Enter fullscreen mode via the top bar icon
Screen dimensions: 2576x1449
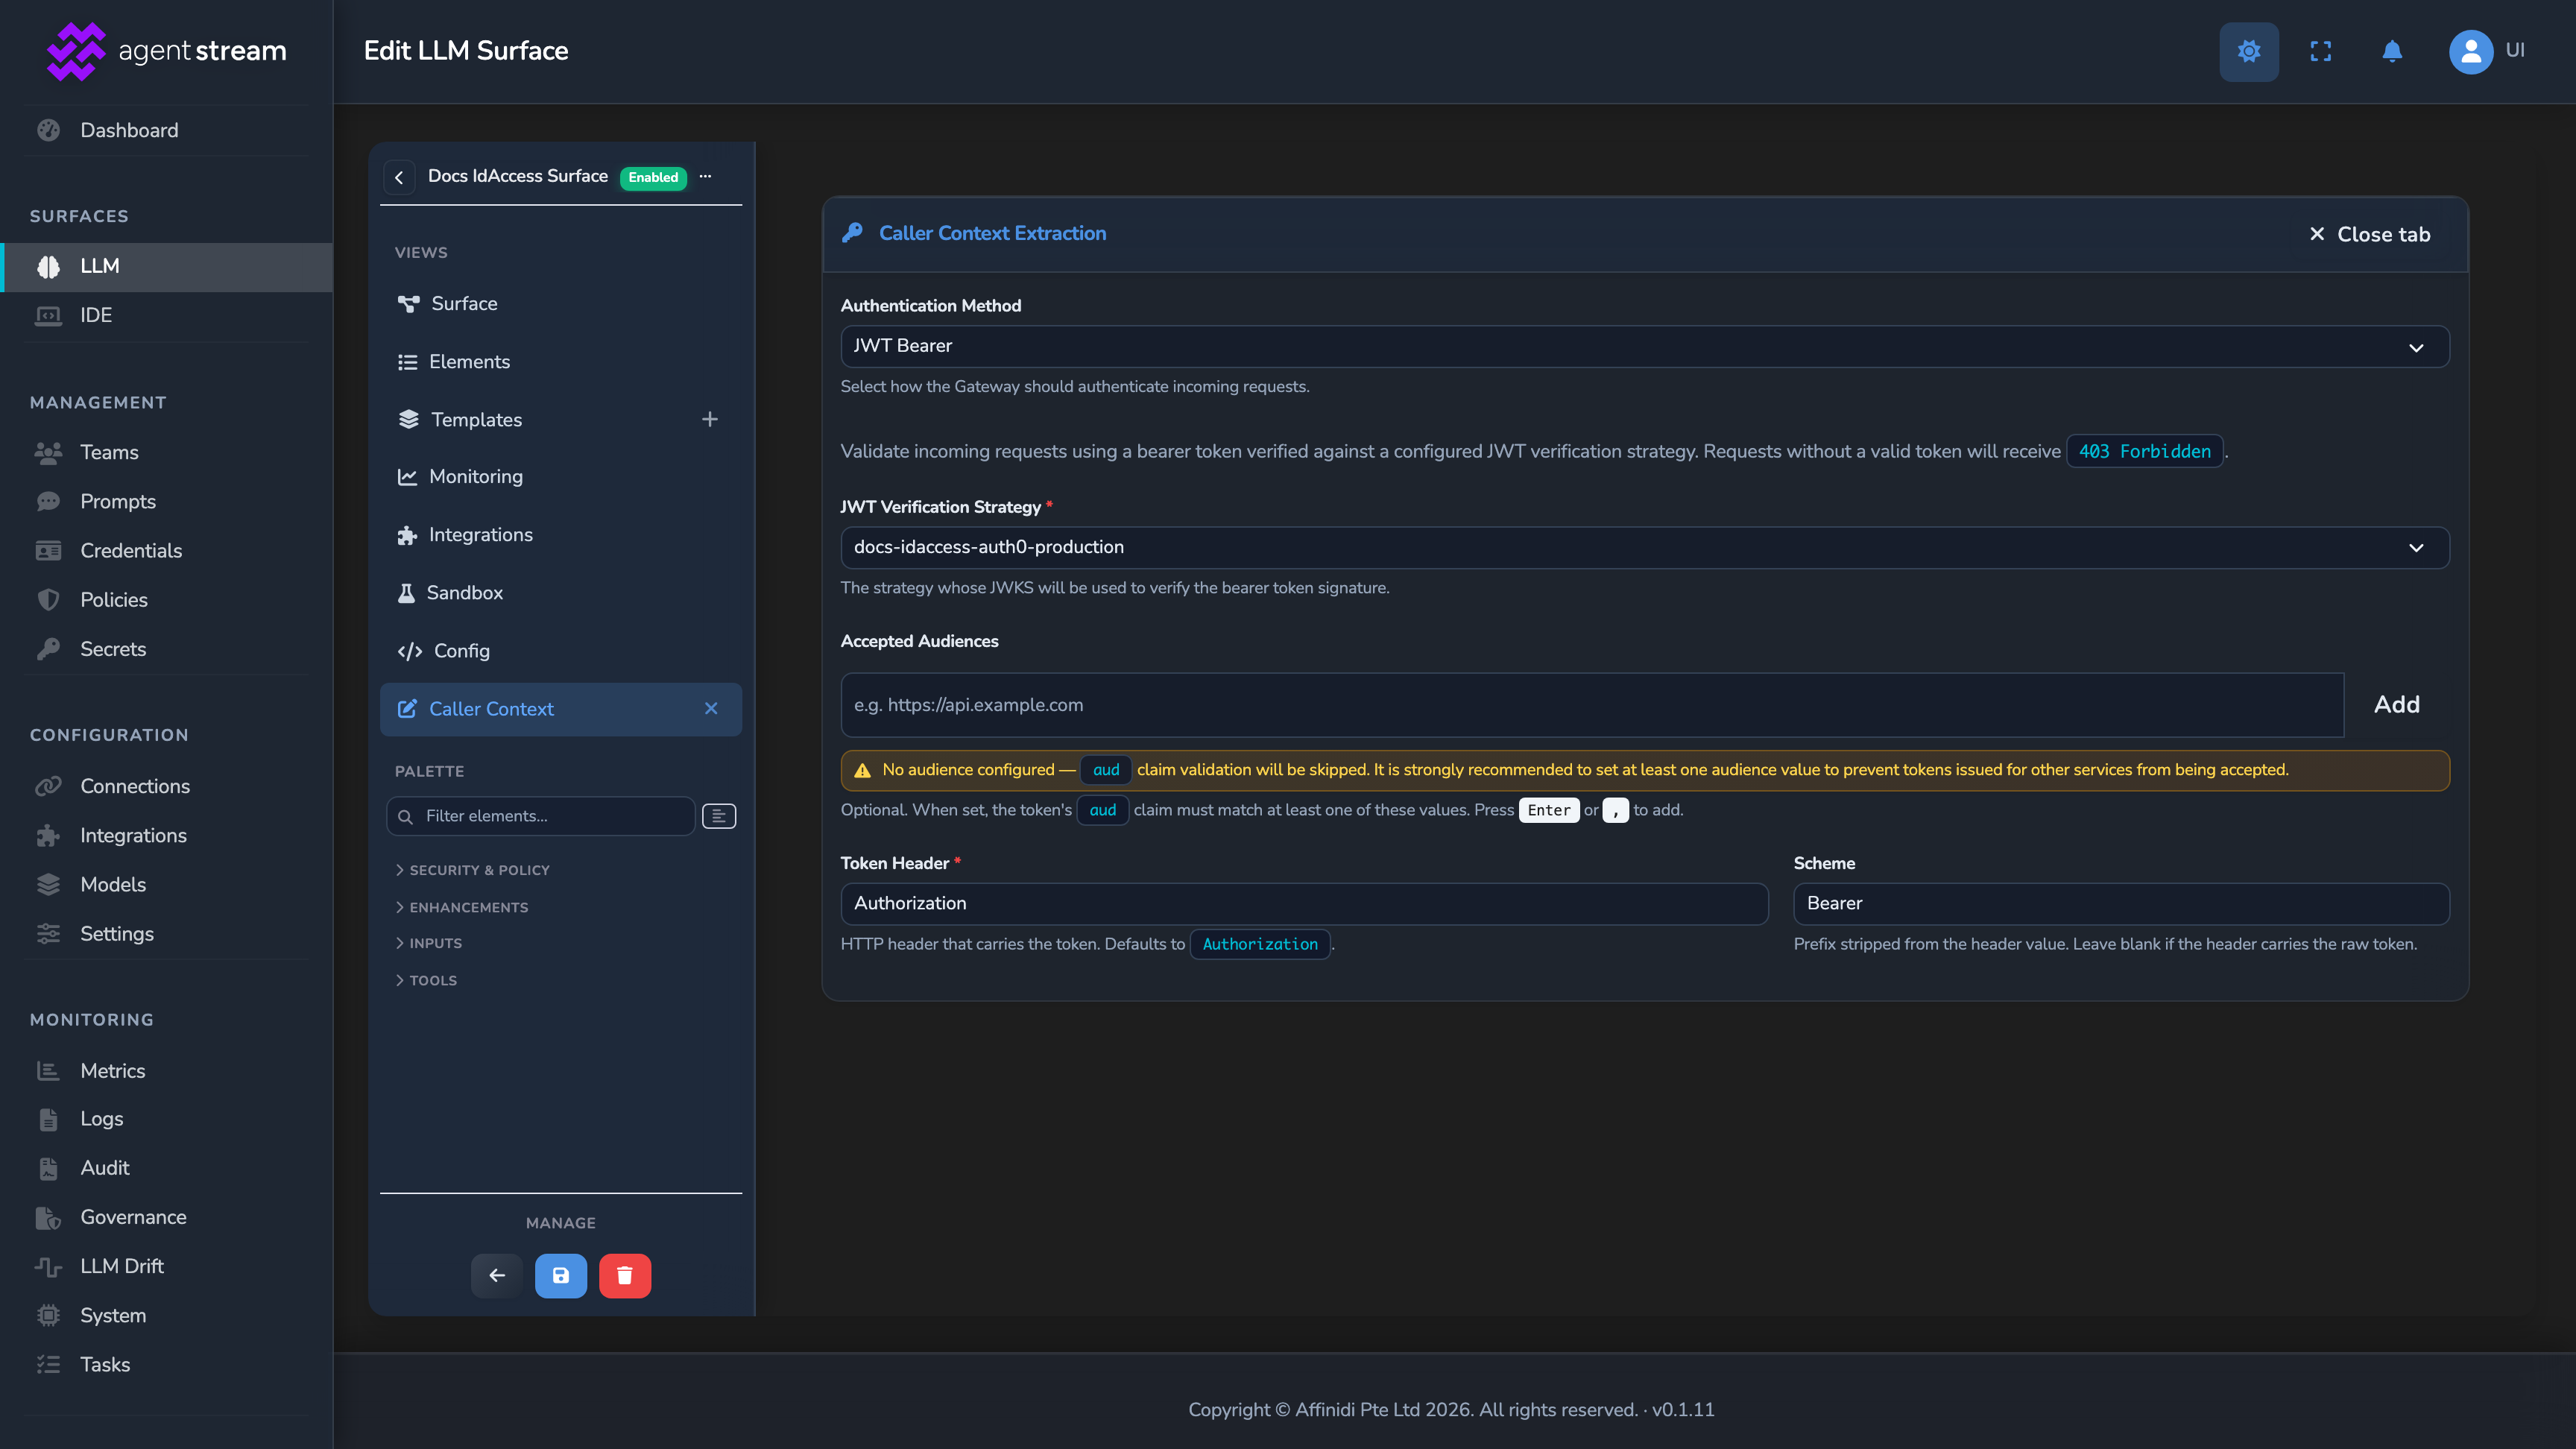(x=2320, y=51)
